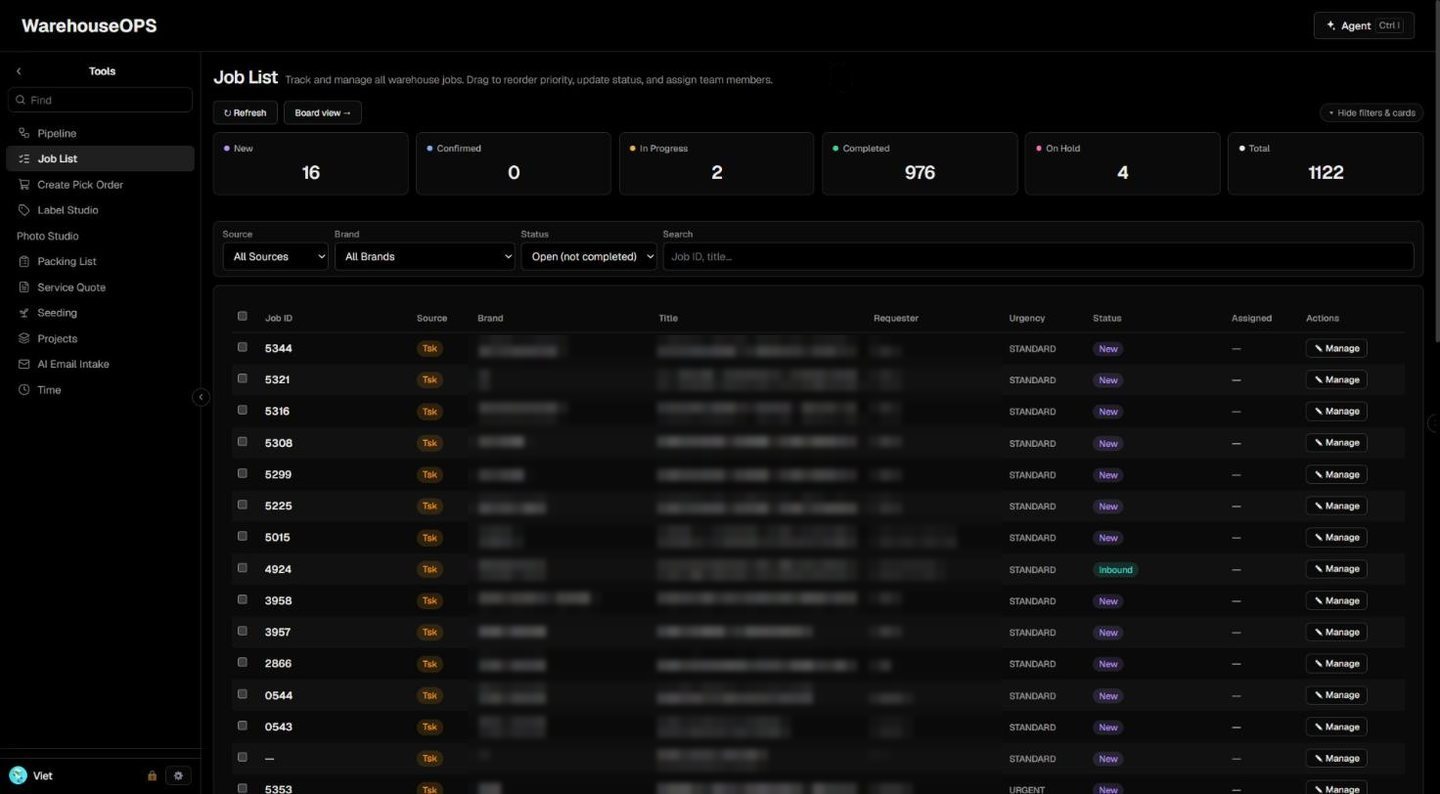Click the Refresh button
The height and width of the screenshot is (794, 1440).
tap(245, 113)
